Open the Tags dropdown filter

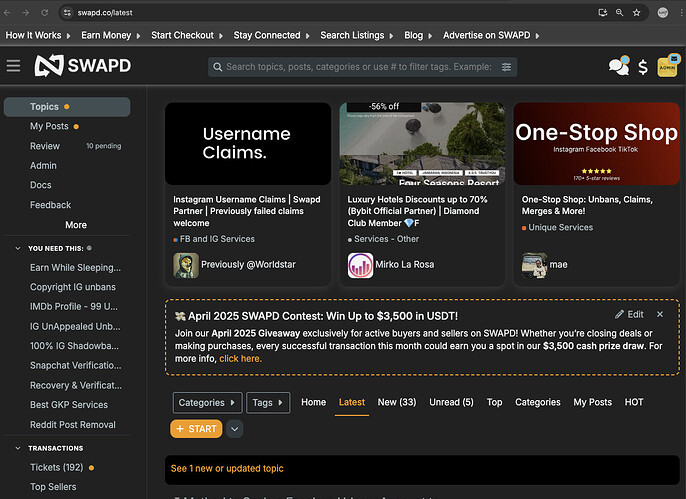click(268, 403)
